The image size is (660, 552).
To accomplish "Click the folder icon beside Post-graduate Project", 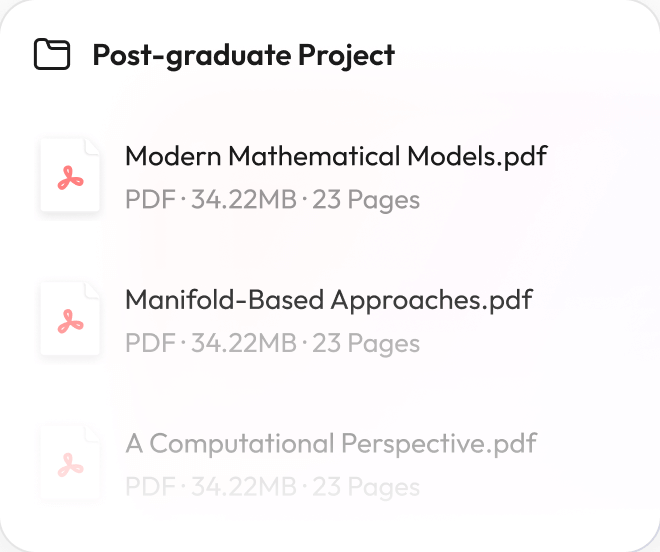I will (x=52, y=54).
